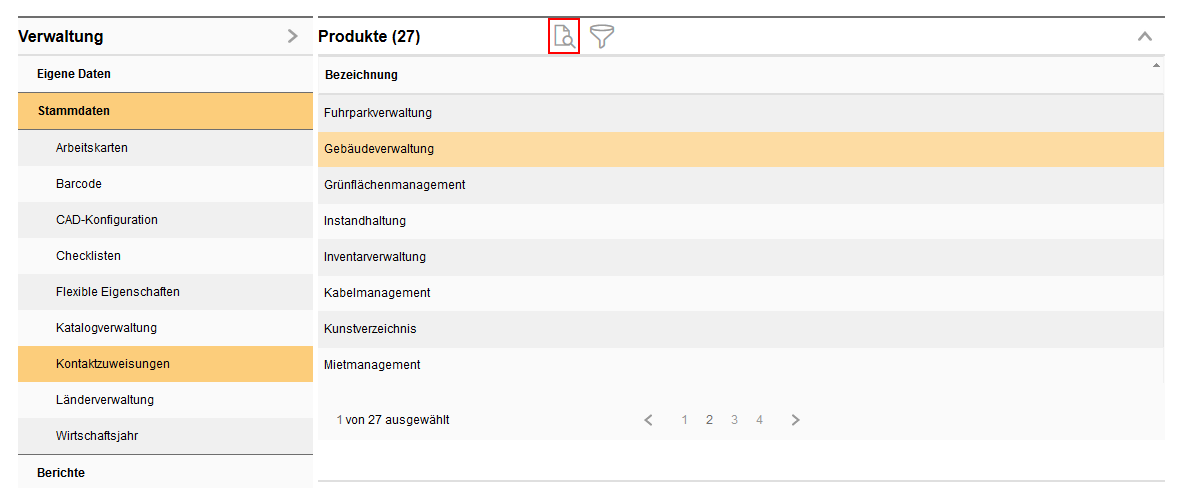This screenshot has width=1184, height=488.
Task: Open the filter funnel icon
Action: click(x=602, y=38)
